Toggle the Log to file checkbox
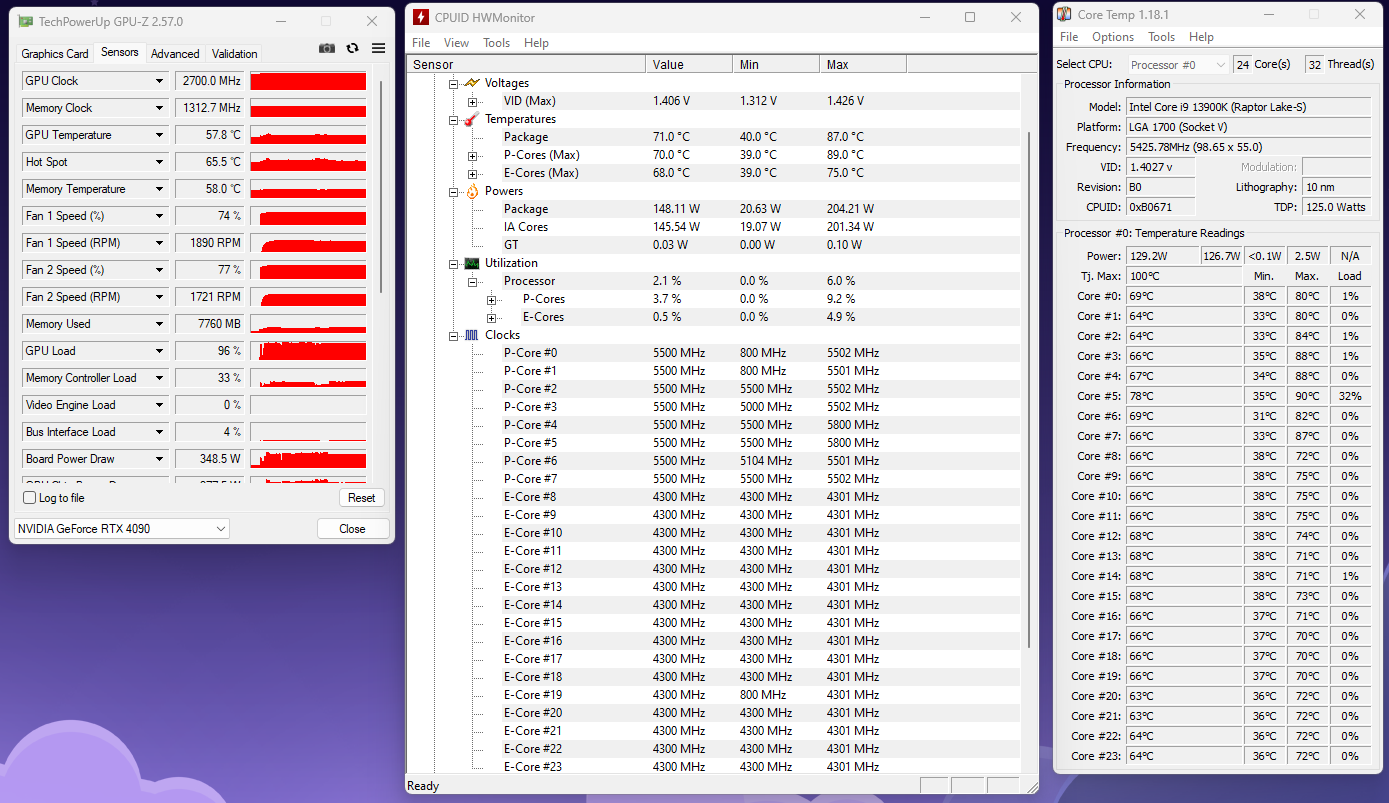Screen dimensions: 1389x803 (29, 498)
